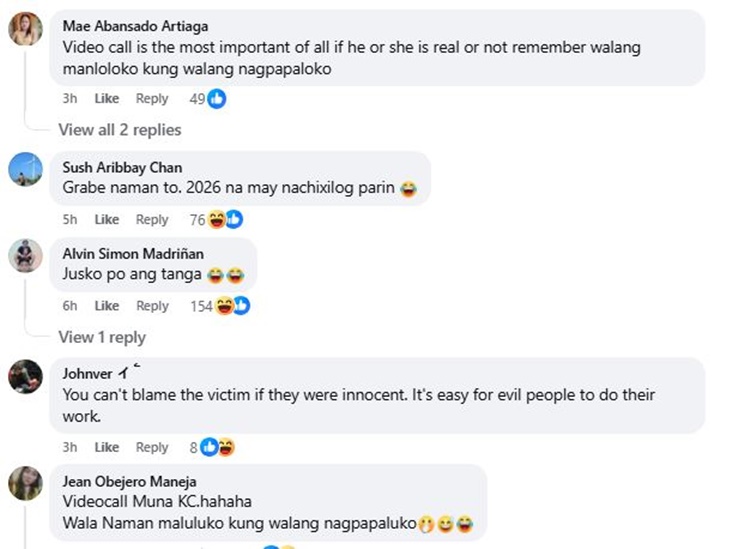The width and height of the screenshot is (750, 549).
Task: Expand "View 1 reply" under Alvin's comment
Action: 102,337
